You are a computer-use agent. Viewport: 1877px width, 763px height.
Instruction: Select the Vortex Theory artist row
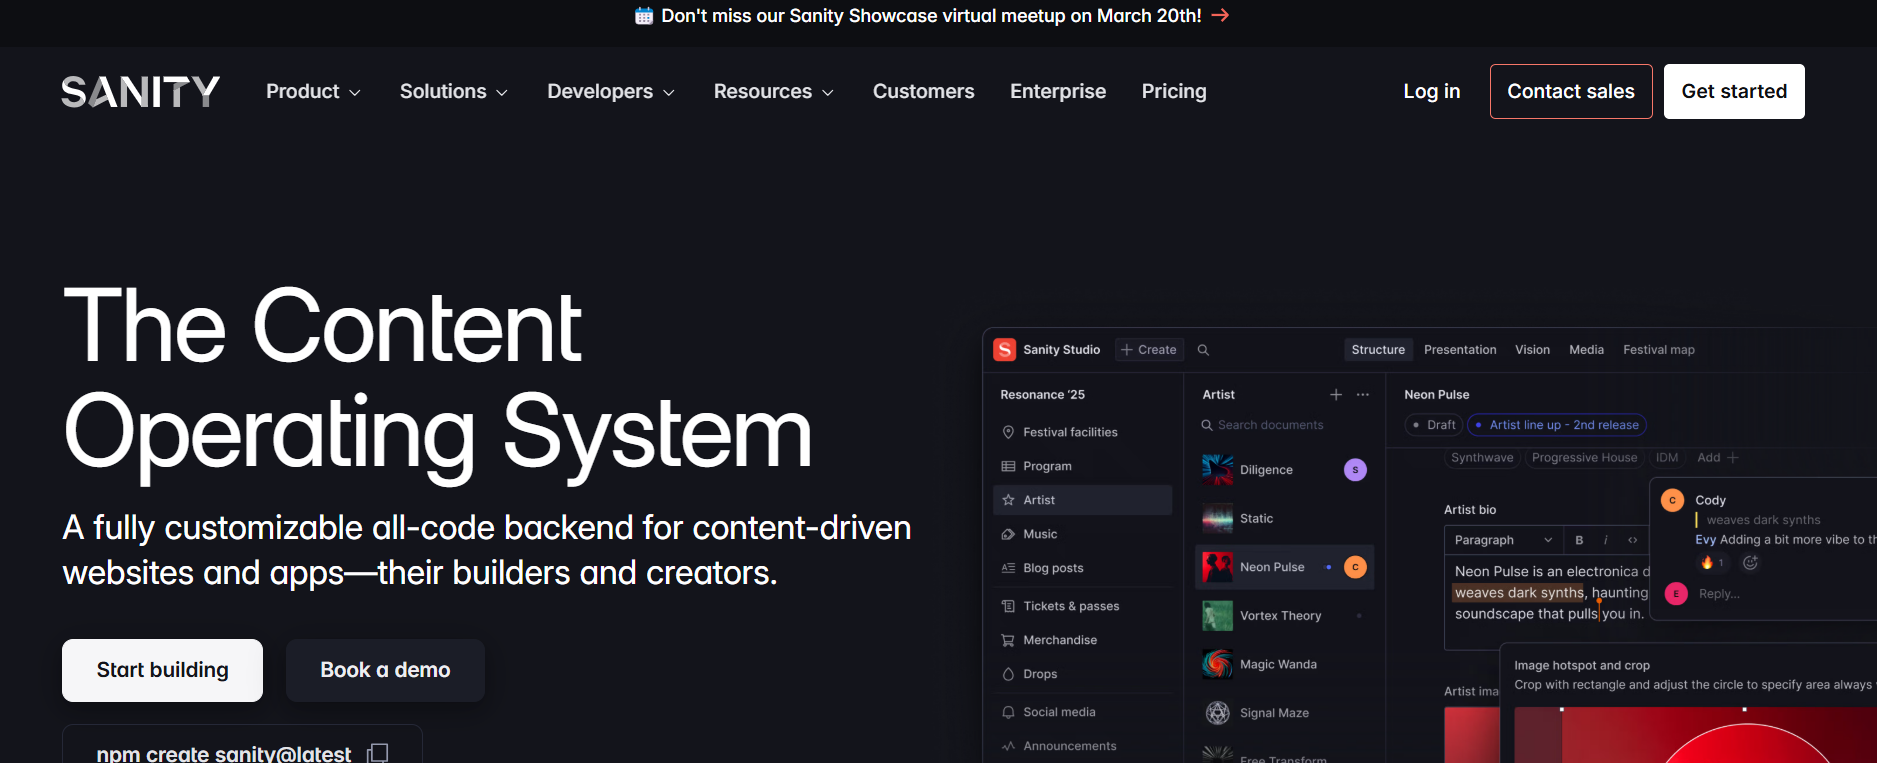[x=1285, y=616]
